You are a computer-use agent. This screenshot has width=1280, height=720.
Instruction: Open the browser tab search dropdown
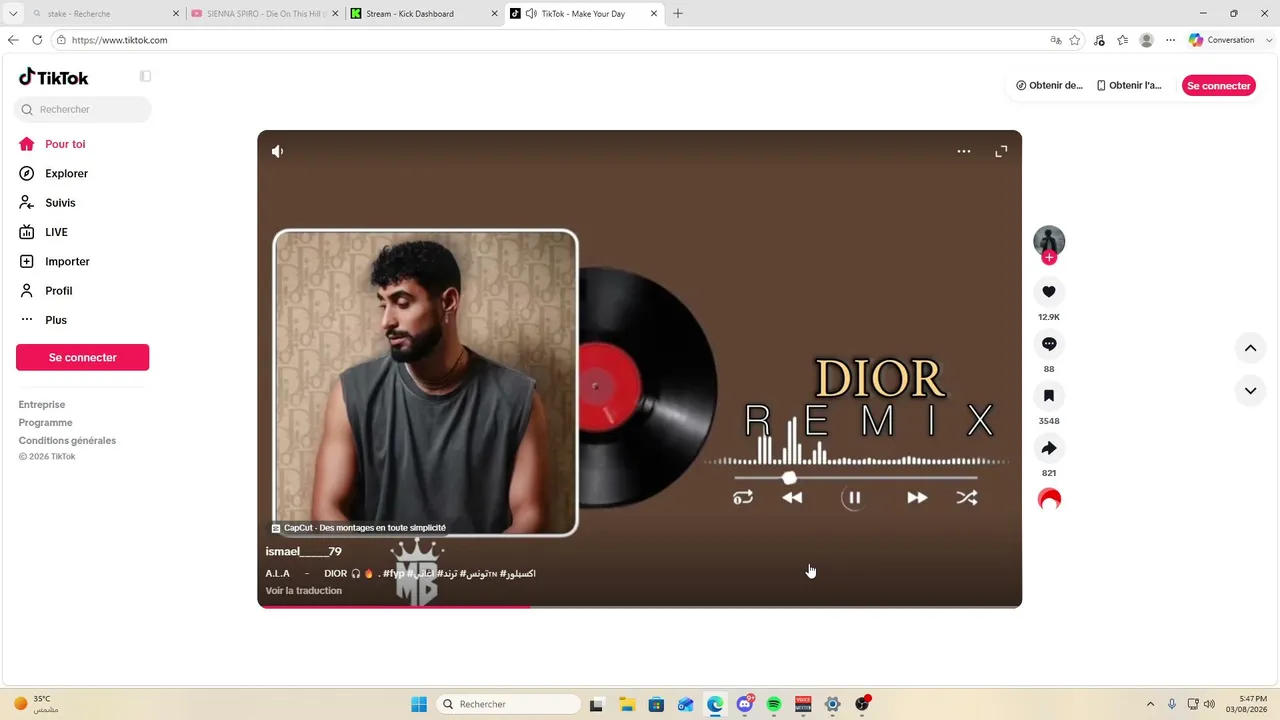tap(13, 14)
